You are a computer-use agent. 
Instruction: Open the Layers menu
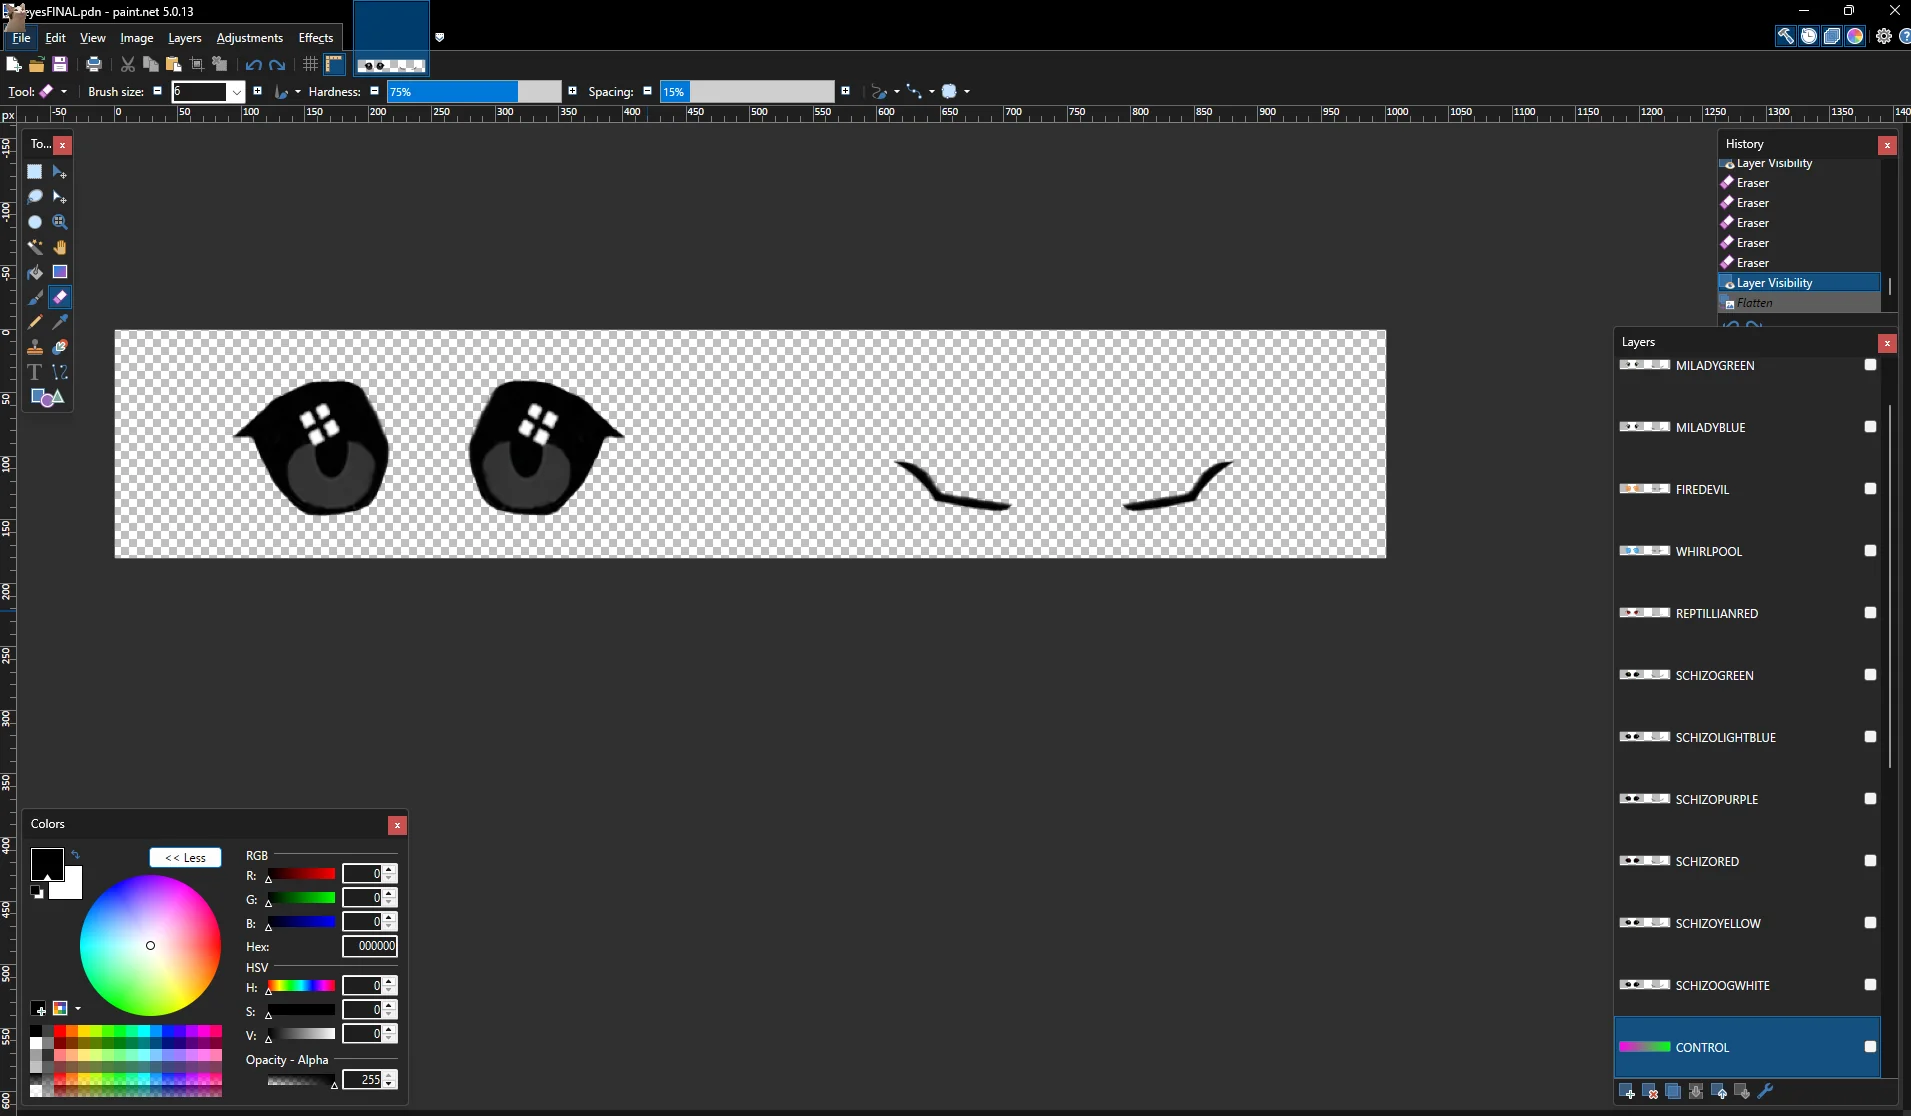click(x=184, y=38)
